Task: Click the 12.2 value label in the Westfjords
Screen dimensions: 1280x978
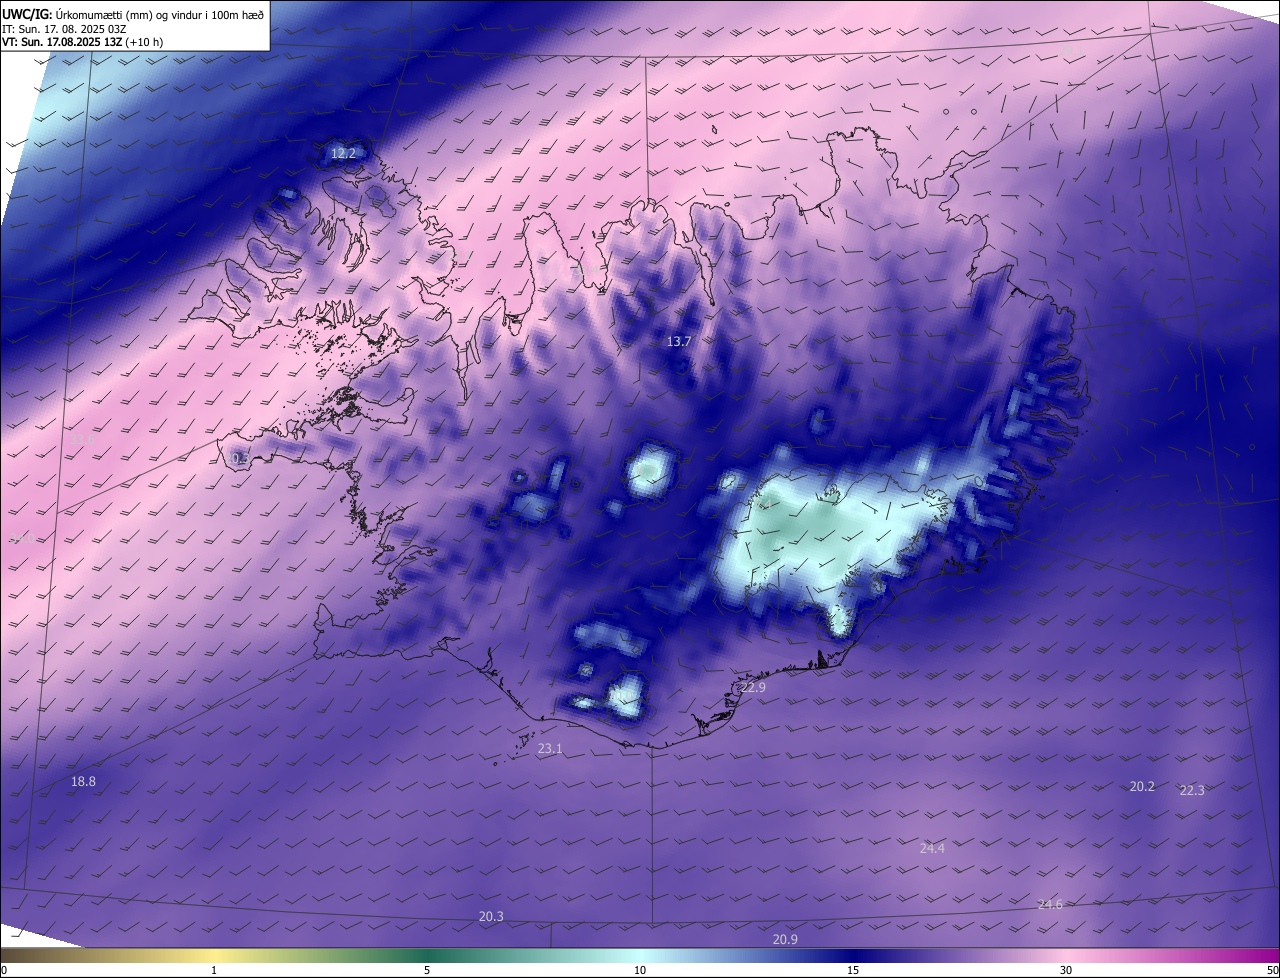Action: (x=343, y=154)
